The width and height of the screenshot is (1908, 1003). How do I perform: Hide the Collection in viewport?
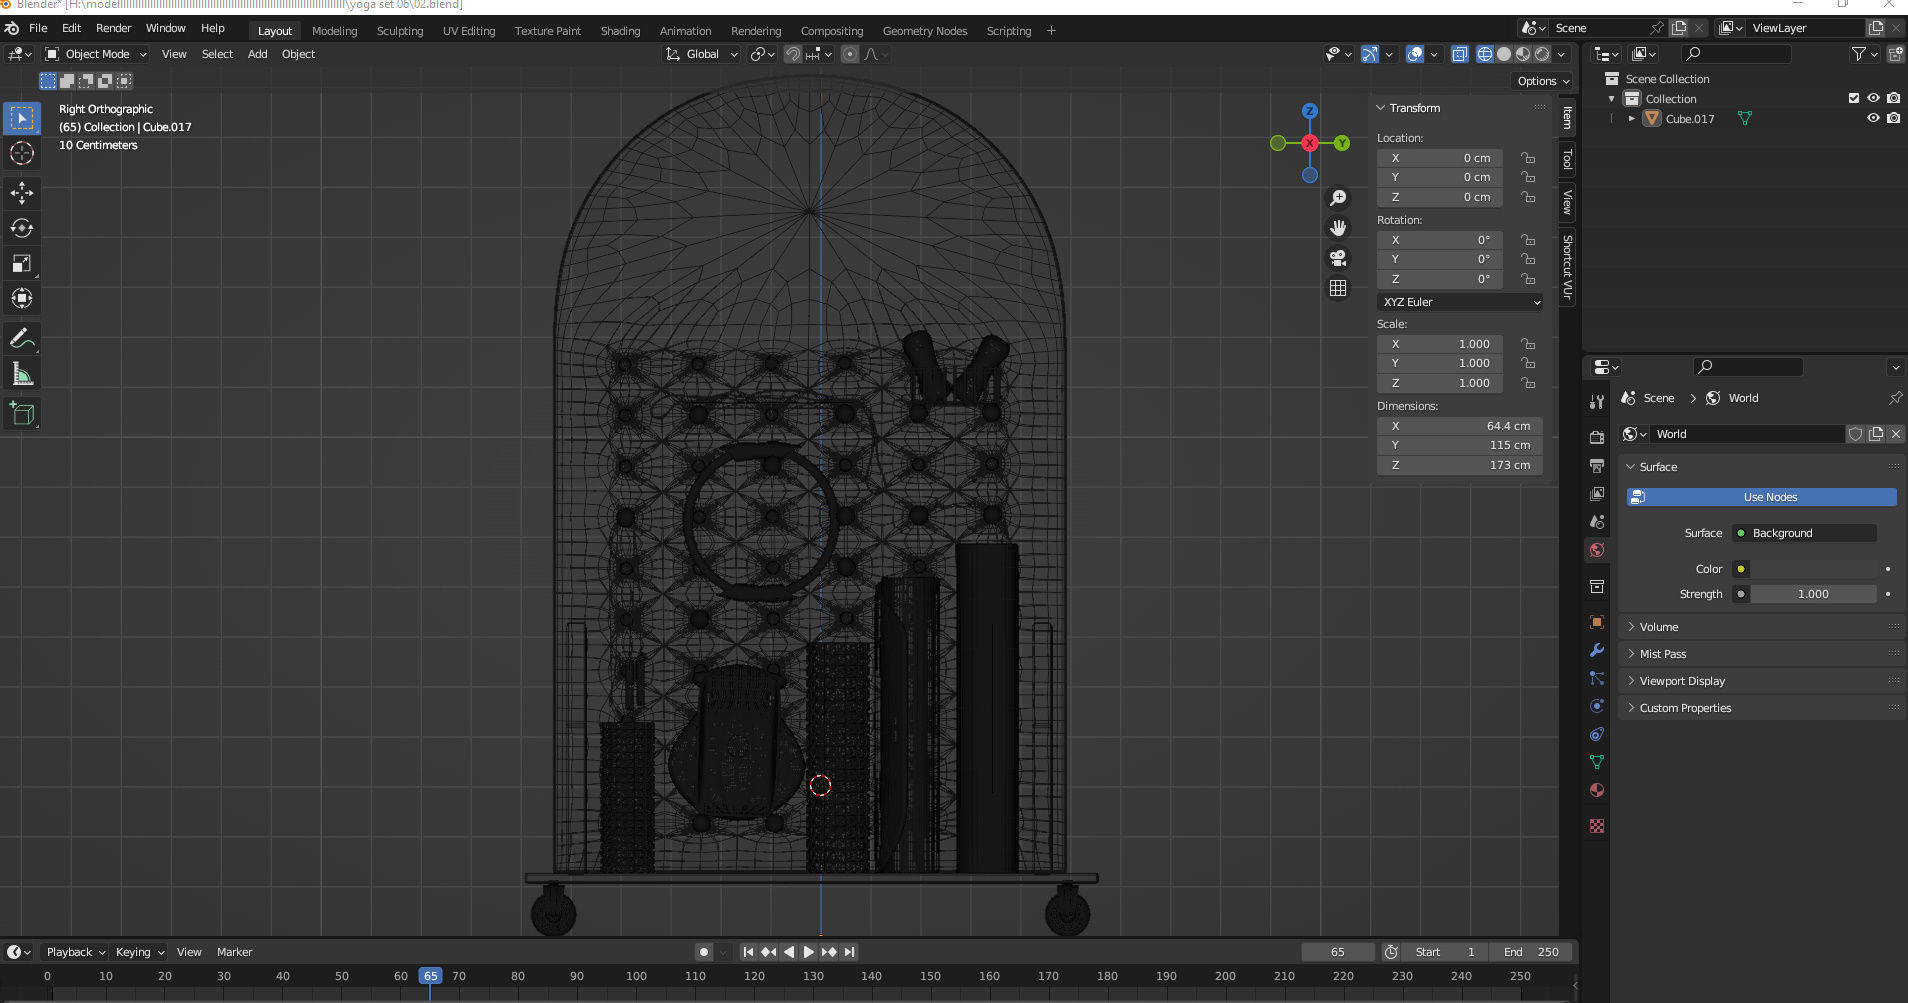(x=1873, y=98)
